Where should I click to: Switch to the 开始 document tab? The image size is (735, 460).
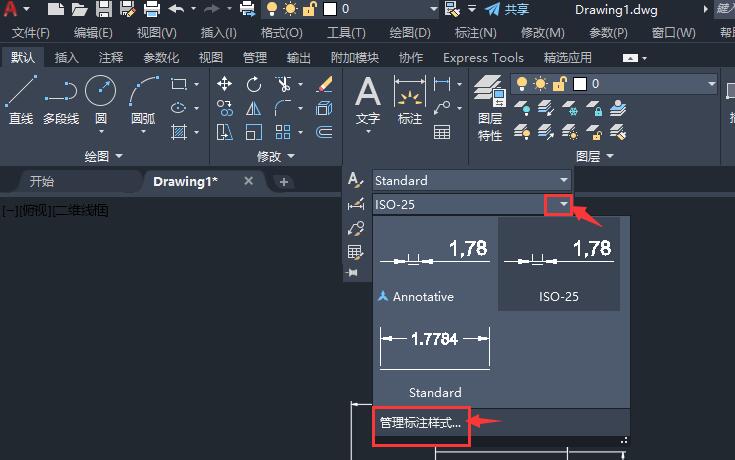click(x=42, y=181)
